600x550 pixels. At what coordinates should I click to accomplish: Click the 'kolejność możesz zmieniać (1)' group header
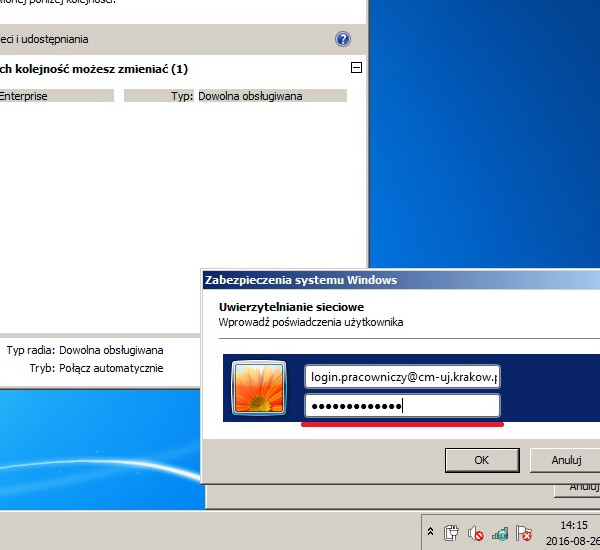(x=95, y=69)
